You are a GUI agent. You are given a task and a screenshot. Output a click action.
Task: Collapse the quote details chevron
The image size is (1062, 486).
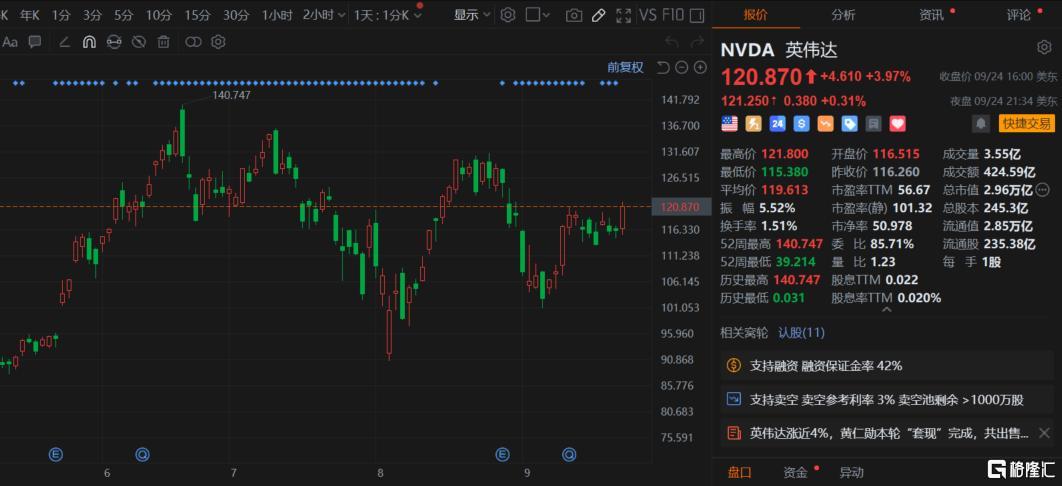tap(886, 310)
